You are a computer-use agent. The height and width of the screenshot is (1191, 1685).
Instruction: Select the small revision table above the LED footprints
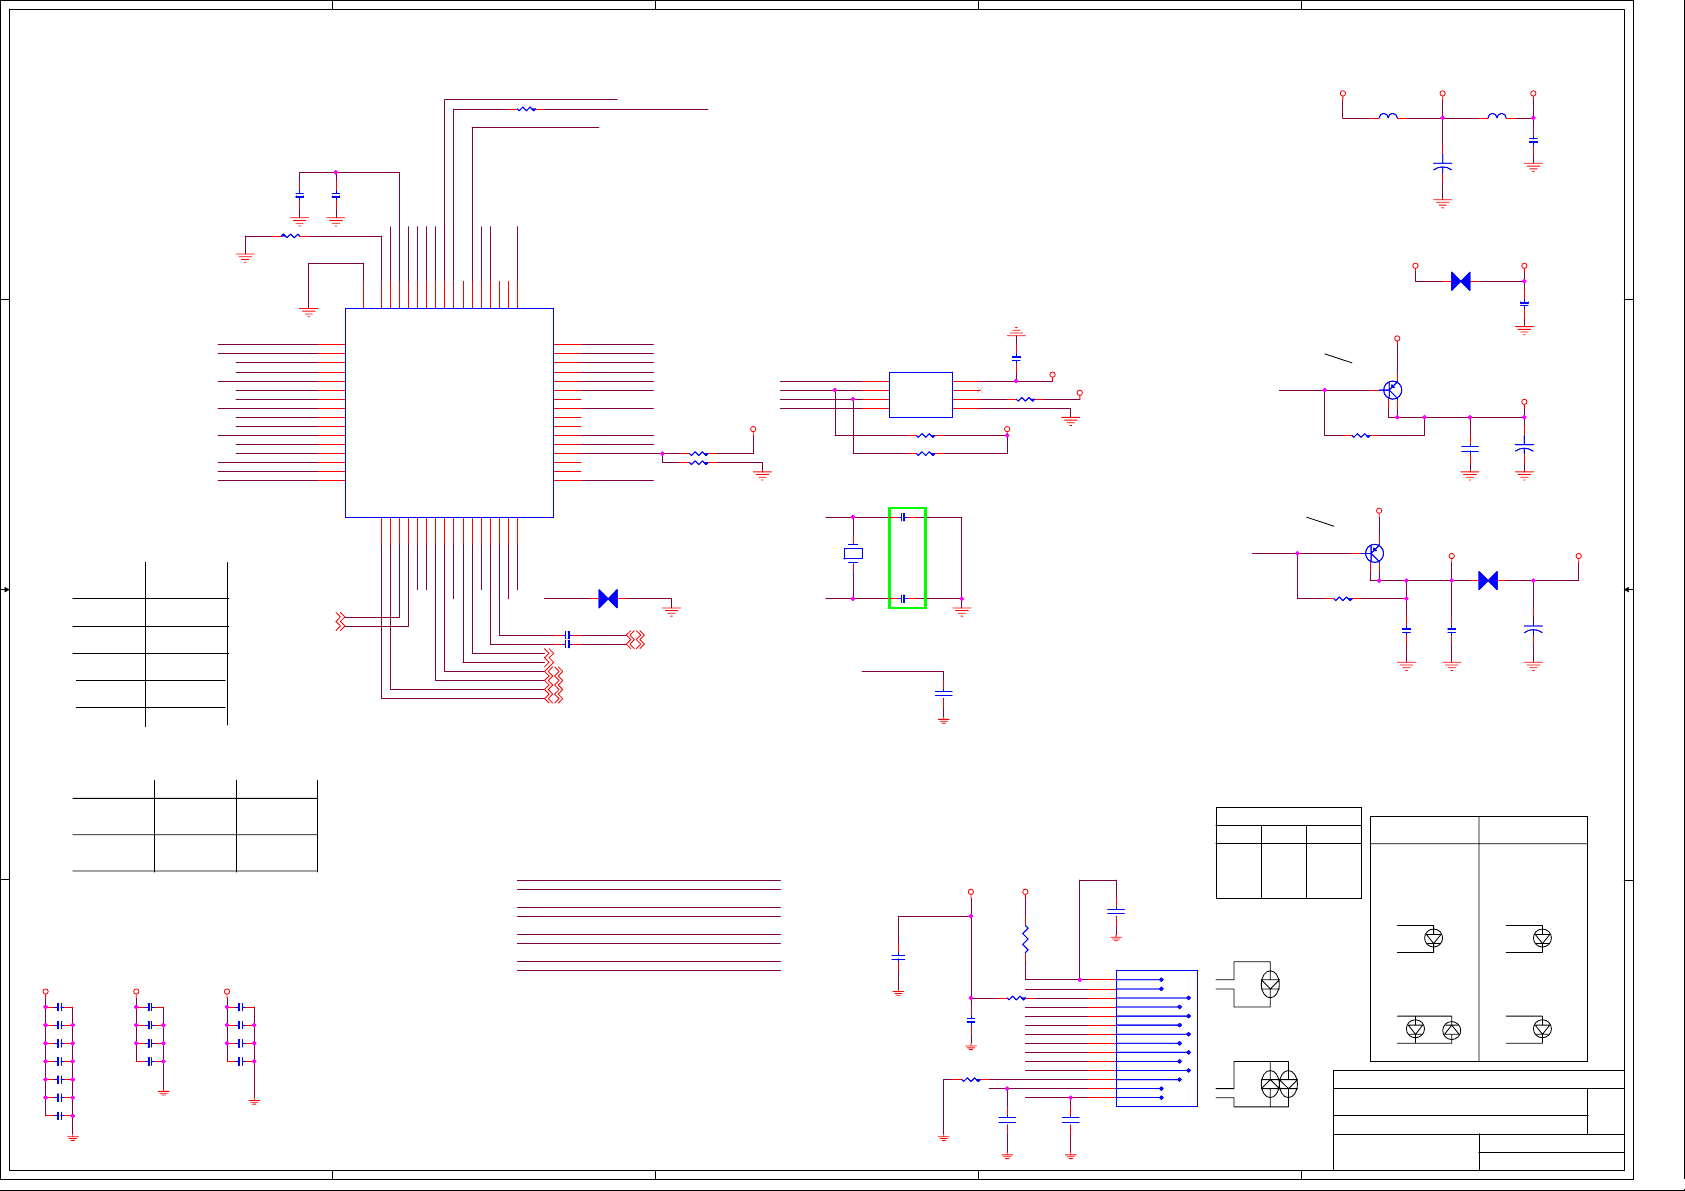[x=1289, y=853]
